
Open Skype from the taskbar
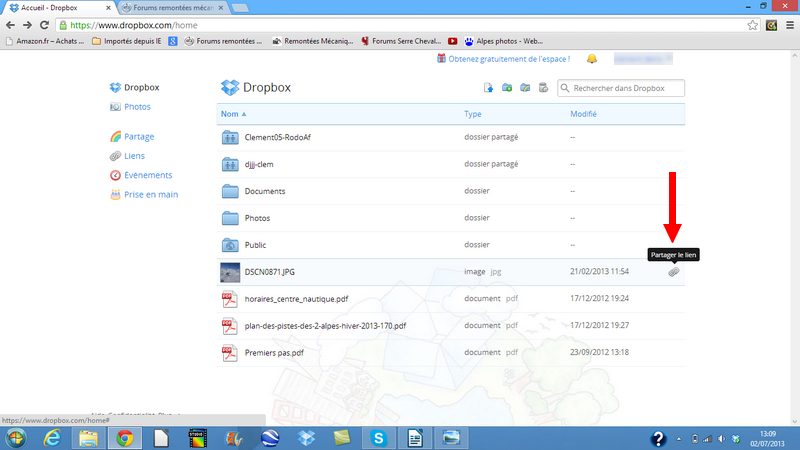click(379, 438)
